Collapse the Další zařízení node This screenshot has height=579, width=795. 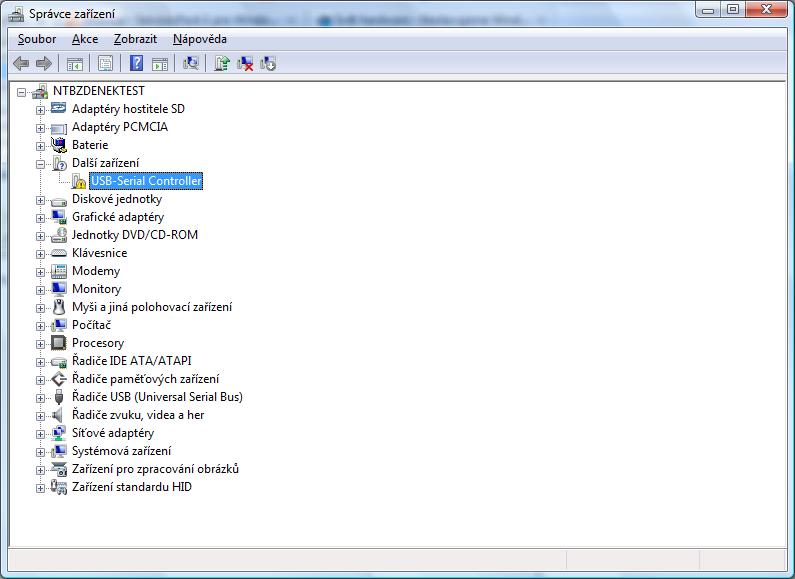click(x=40, y=164)
